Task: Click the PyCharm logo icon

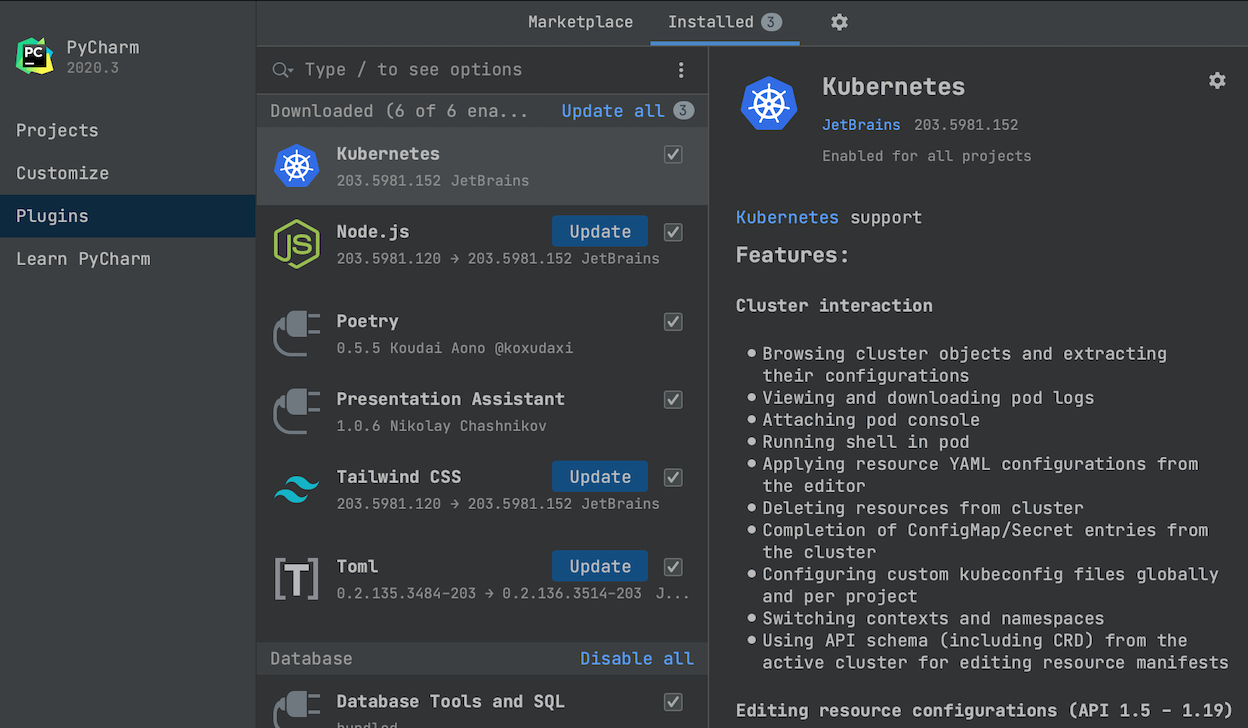Action: coord(35,56)
